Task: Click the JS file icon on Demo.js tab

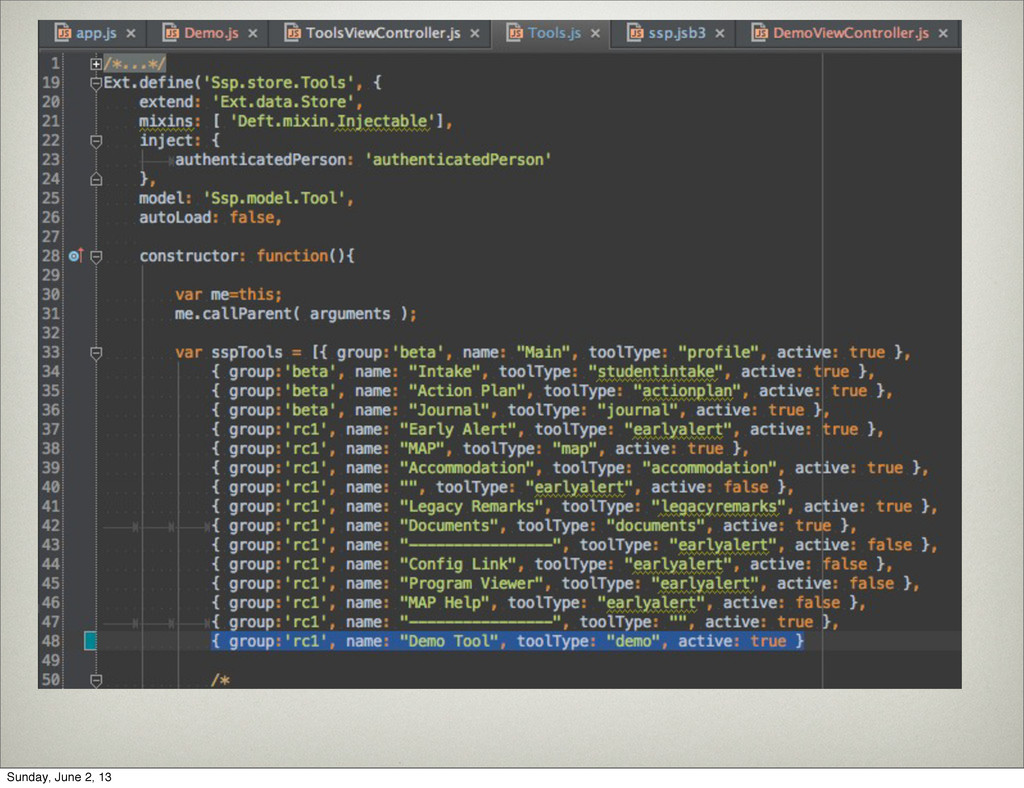Action: (171, 33)
